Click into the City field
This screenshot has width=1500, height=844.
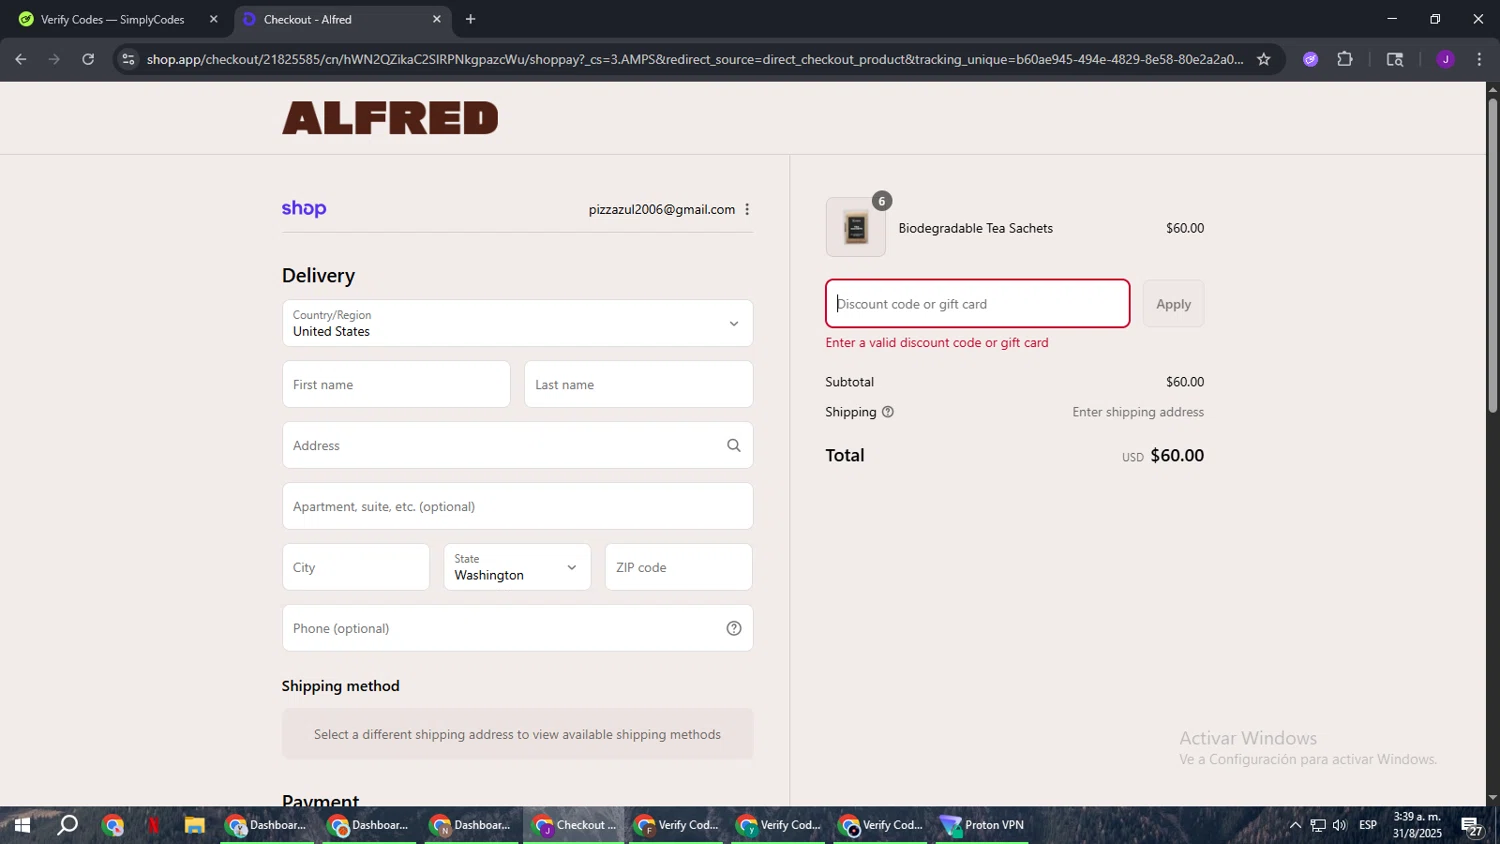tap(355, 567)
